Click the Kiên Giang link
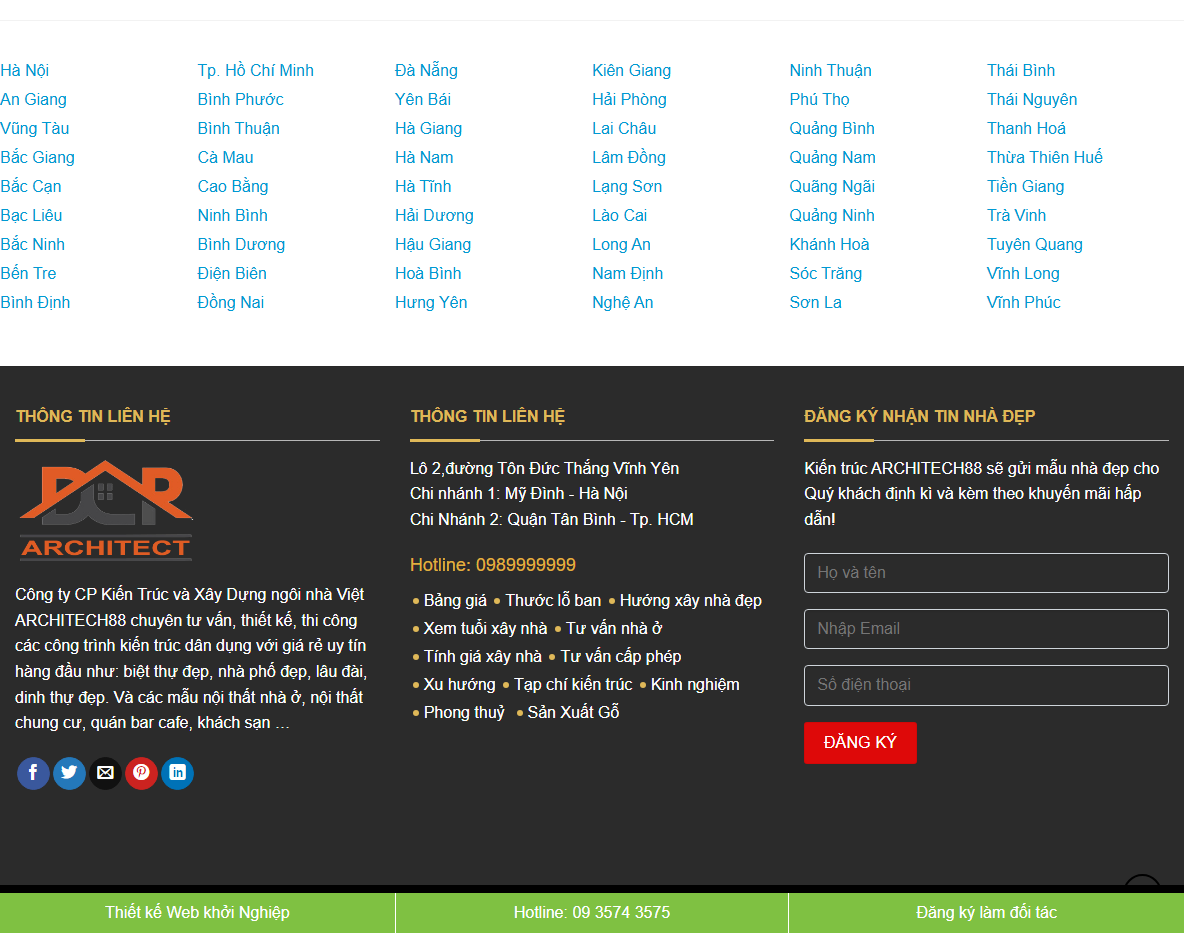 pyautogui.click(x=631, y=70)
